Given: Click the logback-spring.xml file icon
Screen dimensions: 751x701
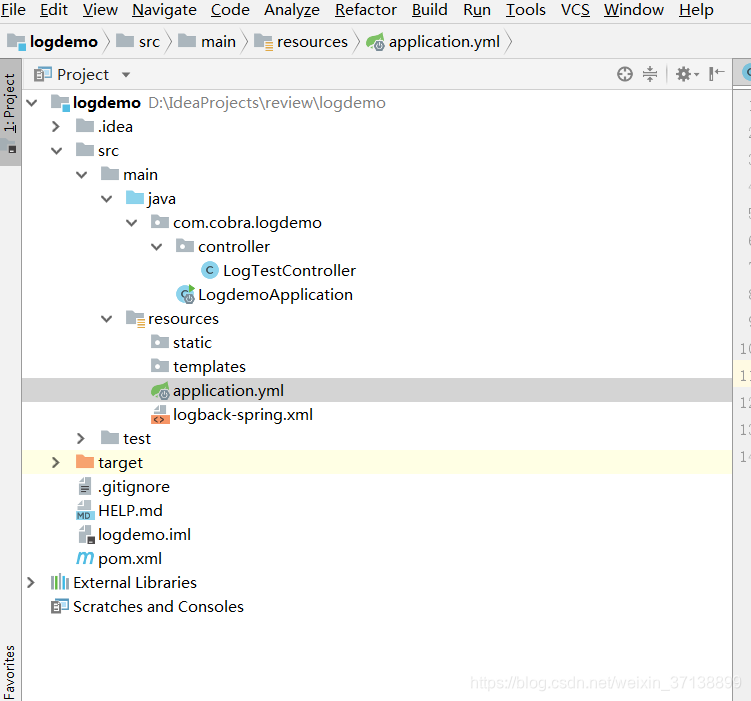Looking at the screenshot, I should click(160, 415).
